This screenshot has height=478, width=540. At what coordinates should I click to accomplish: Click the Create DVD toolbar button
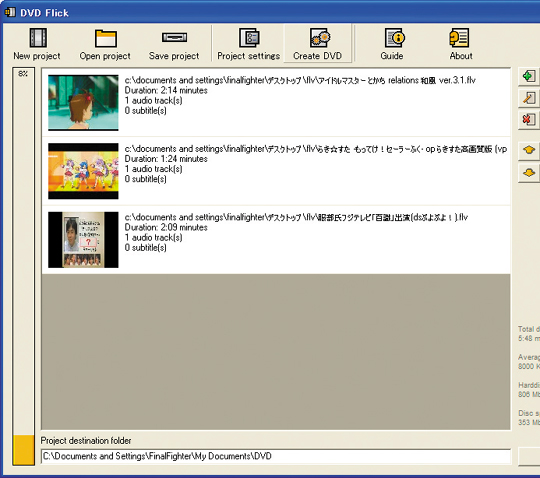(318, 44)
